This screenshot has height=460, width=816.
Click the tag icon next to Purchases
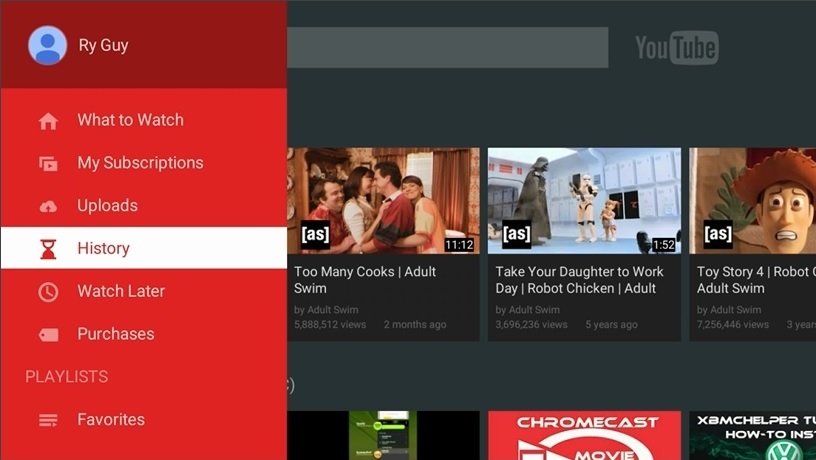48,335
